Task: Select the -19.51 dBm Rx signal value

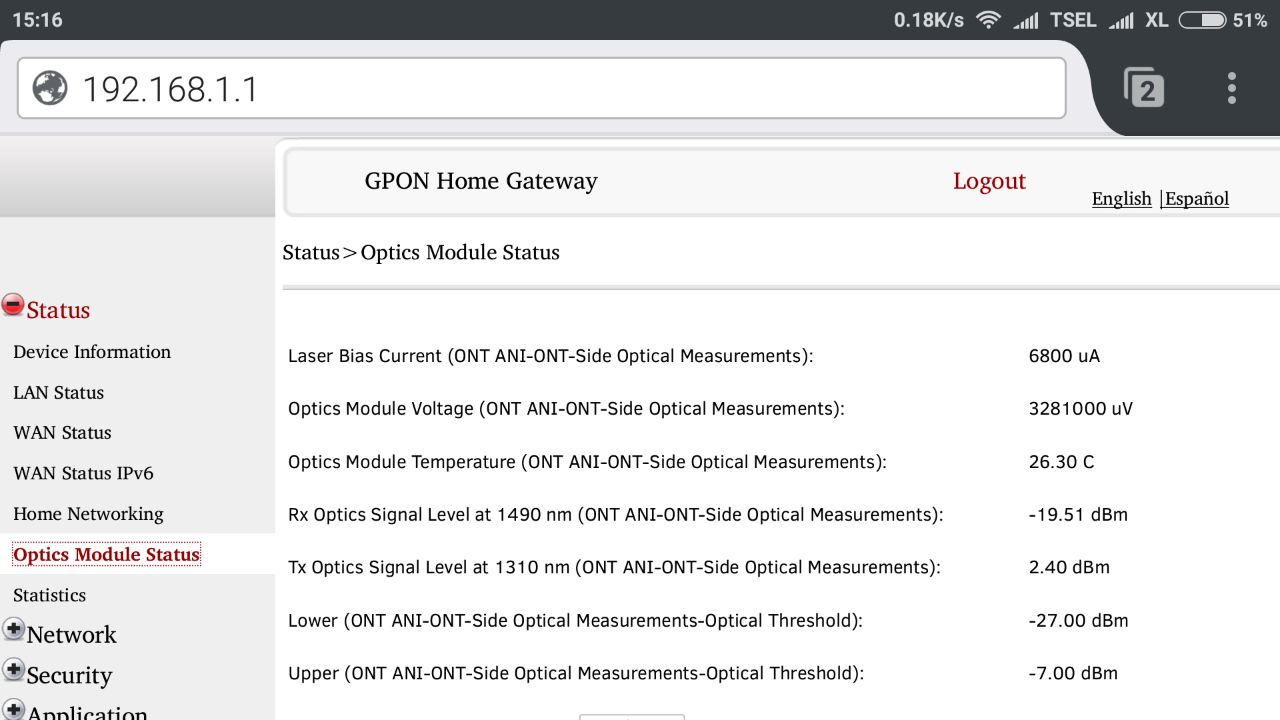Action: 1078,515
